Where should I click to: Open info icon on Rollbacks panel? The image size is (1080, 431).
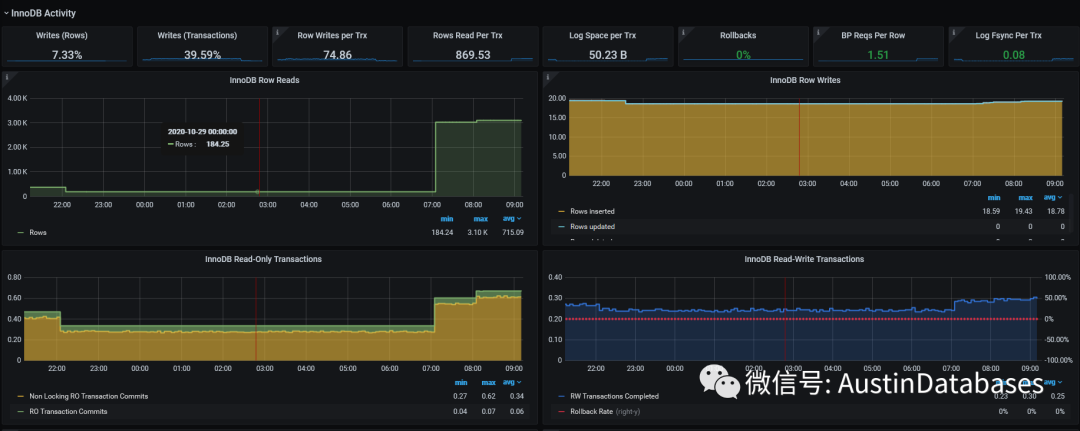[682, 30]
